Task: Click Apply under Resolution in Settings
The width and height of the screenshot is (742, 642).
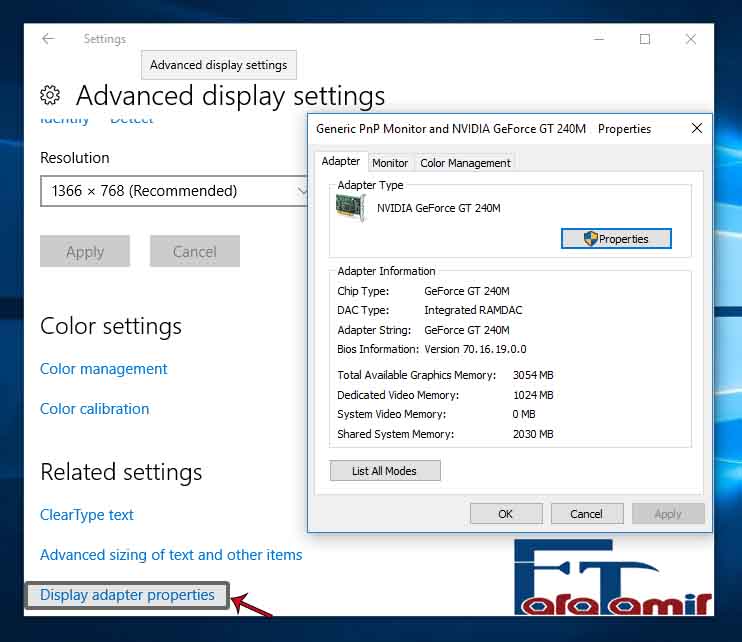Action: coord(85,251)
